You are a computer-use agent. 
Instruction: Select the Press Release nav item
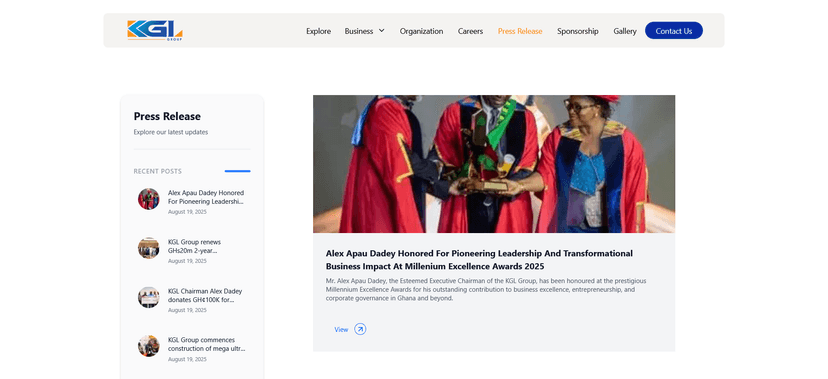point(520,31)
